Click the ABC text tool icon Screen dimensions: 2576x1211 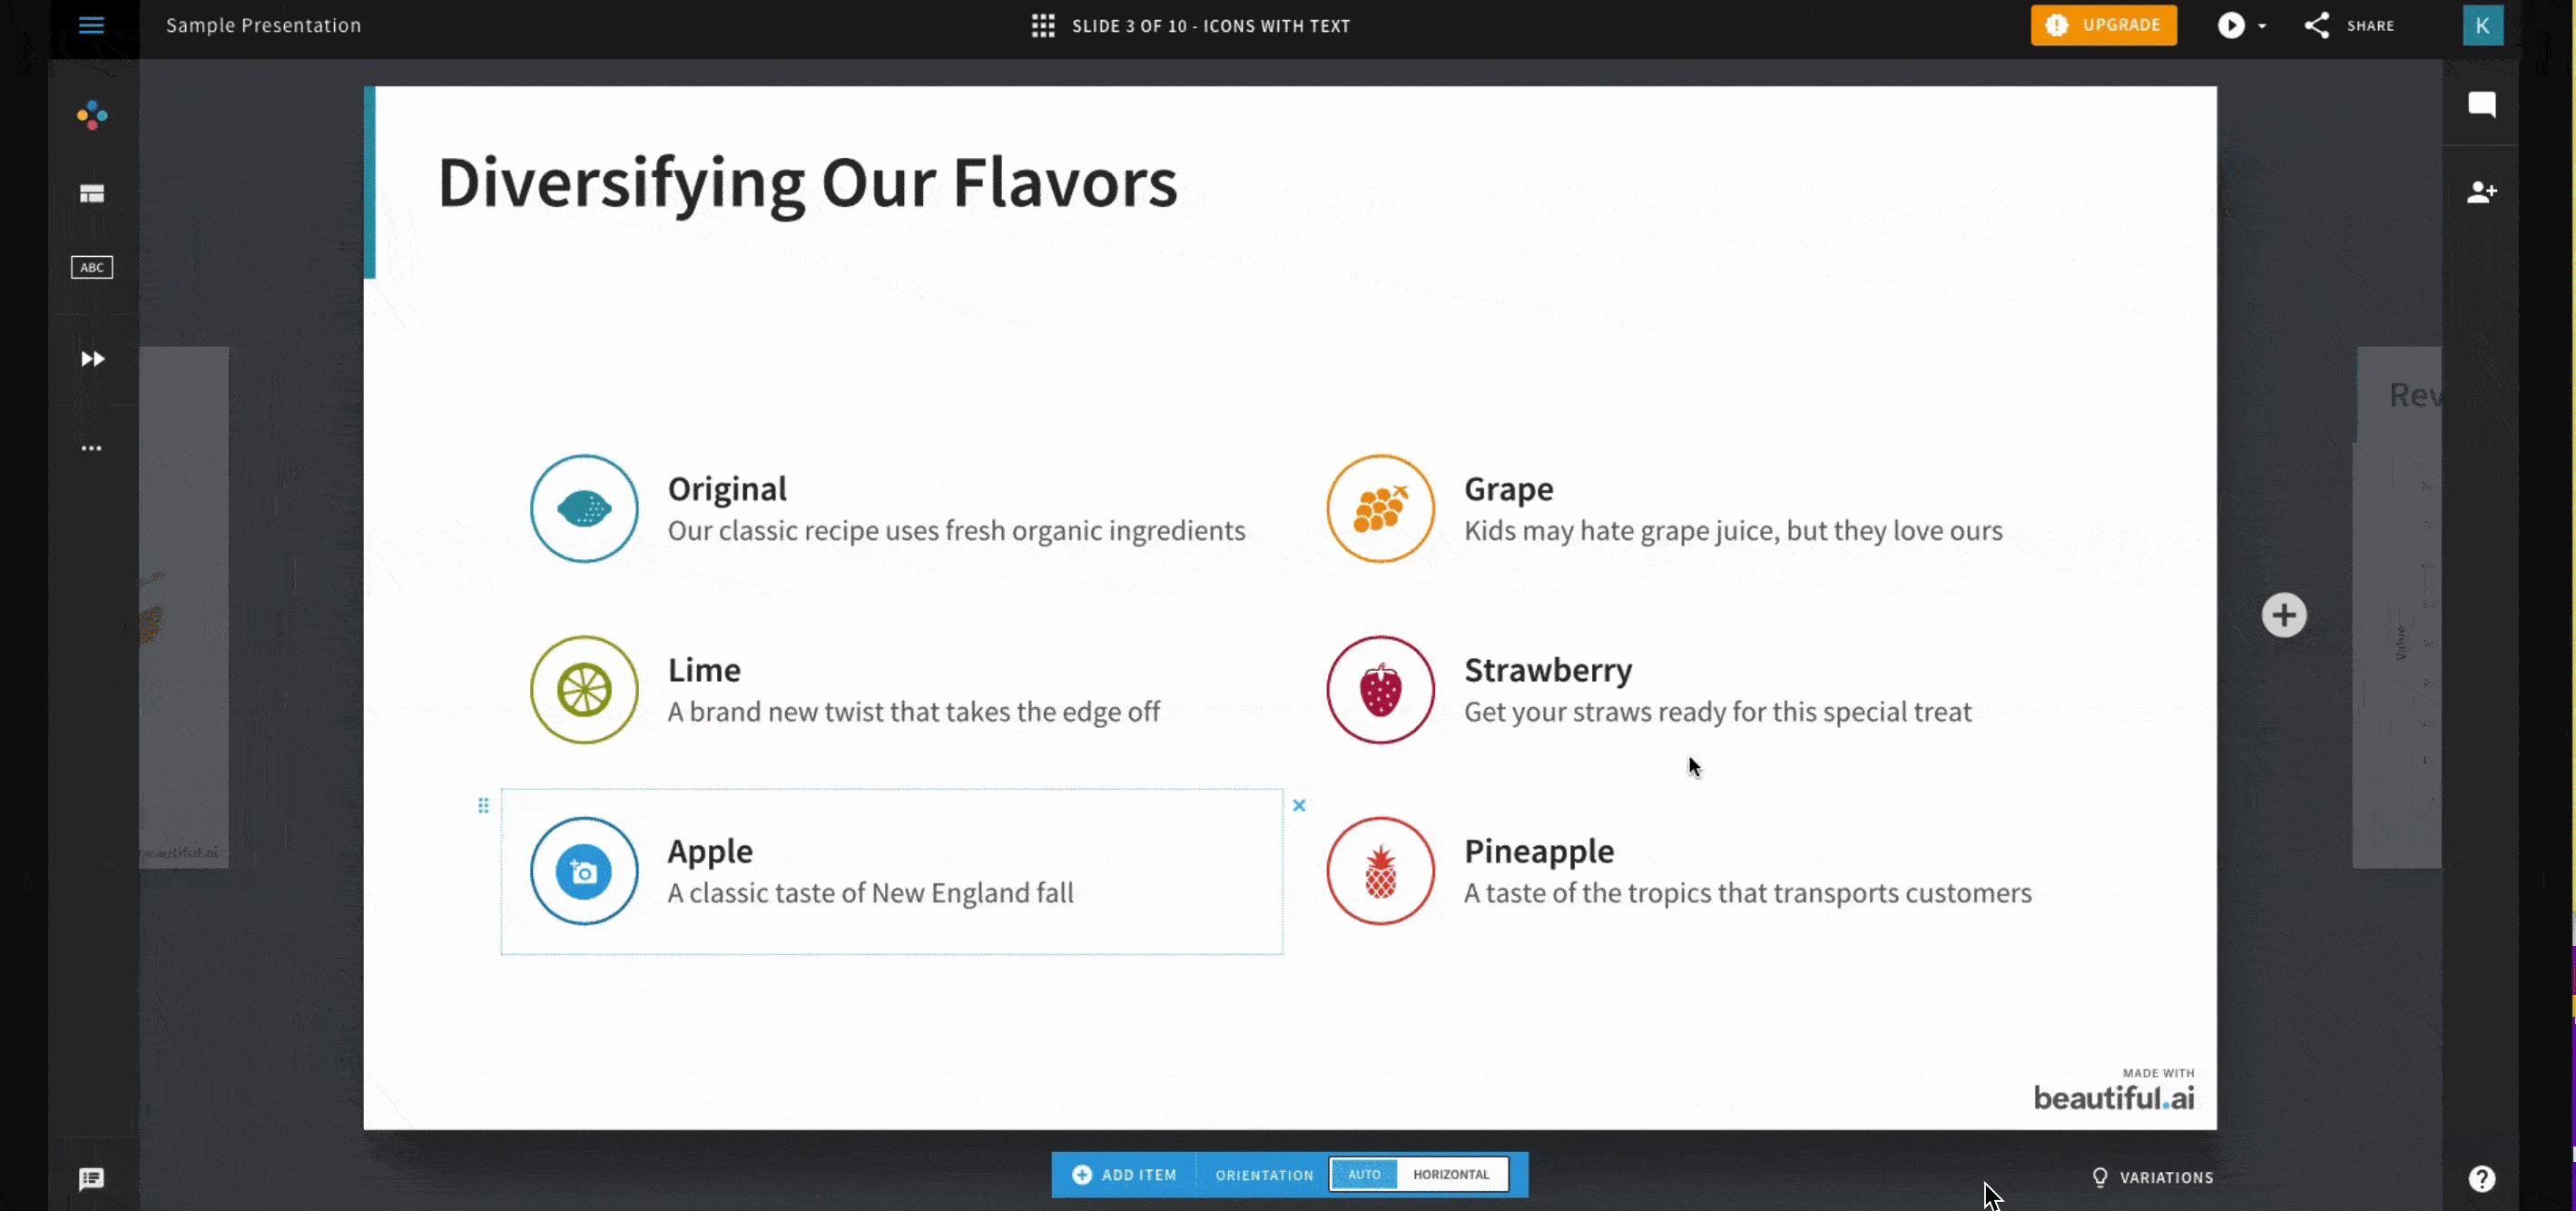click(x=92, y=266)
